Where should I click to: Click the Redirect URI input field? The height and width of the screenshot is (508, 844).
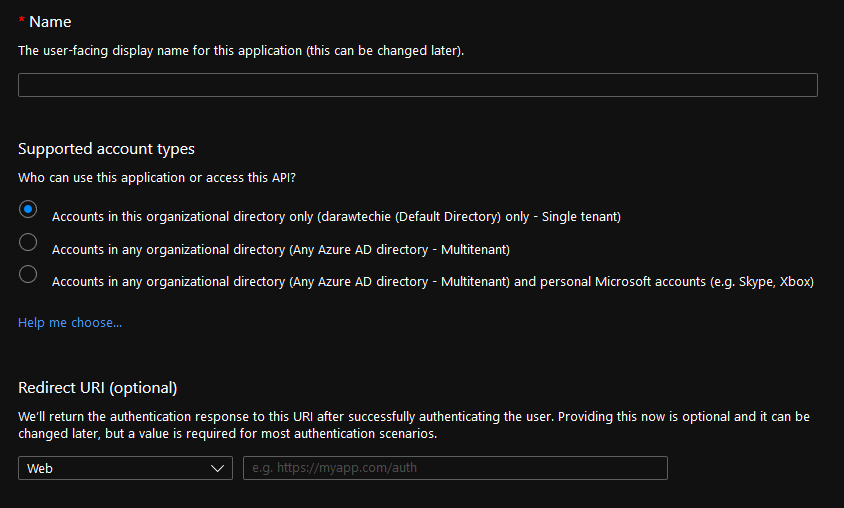(455, 468)
